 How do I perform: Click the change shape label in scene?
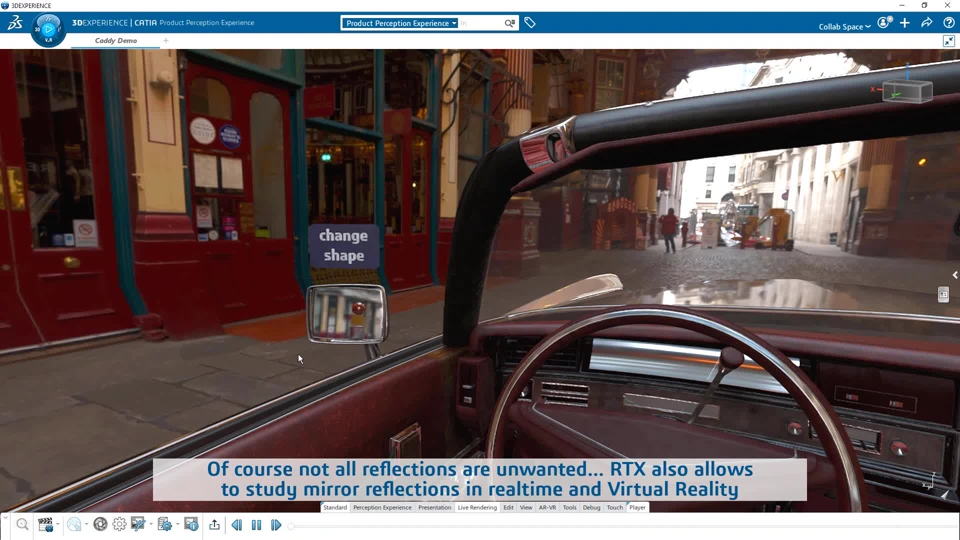click(x=343, y=246)
